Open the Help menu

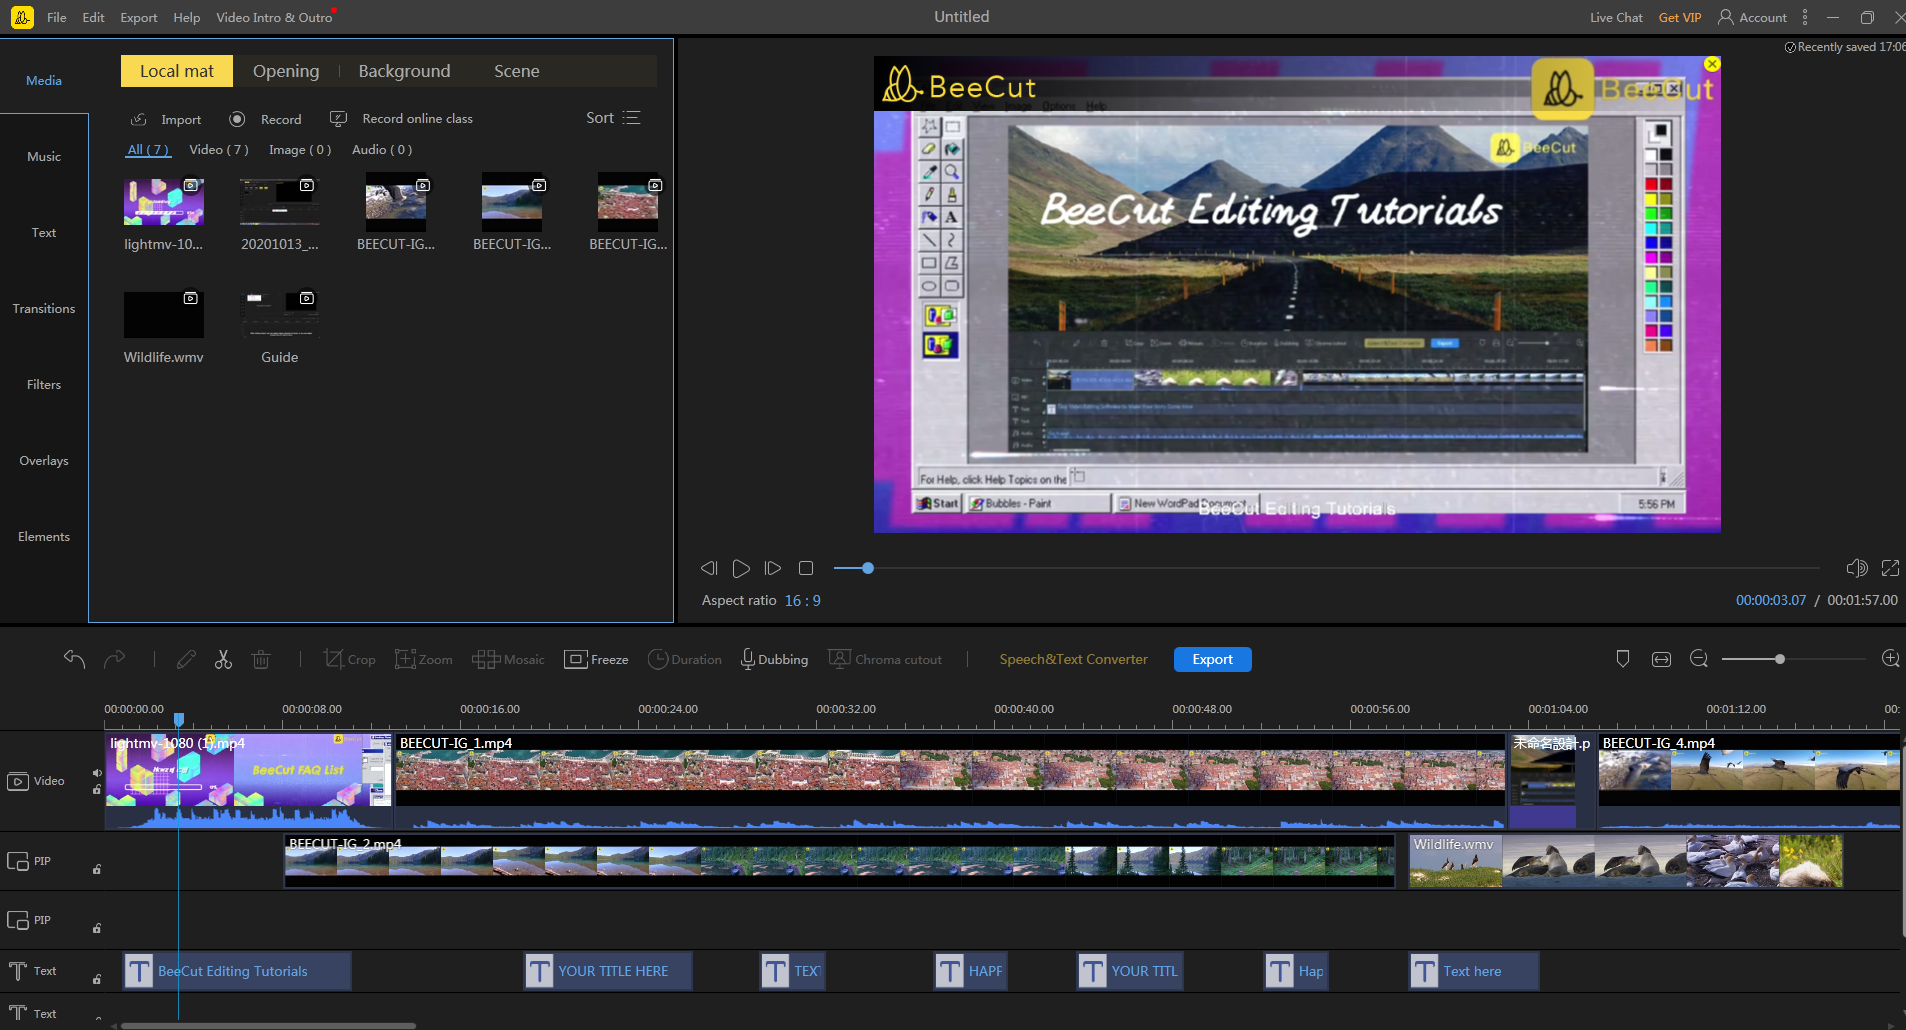pyautogui.click(x=186, y=17)
